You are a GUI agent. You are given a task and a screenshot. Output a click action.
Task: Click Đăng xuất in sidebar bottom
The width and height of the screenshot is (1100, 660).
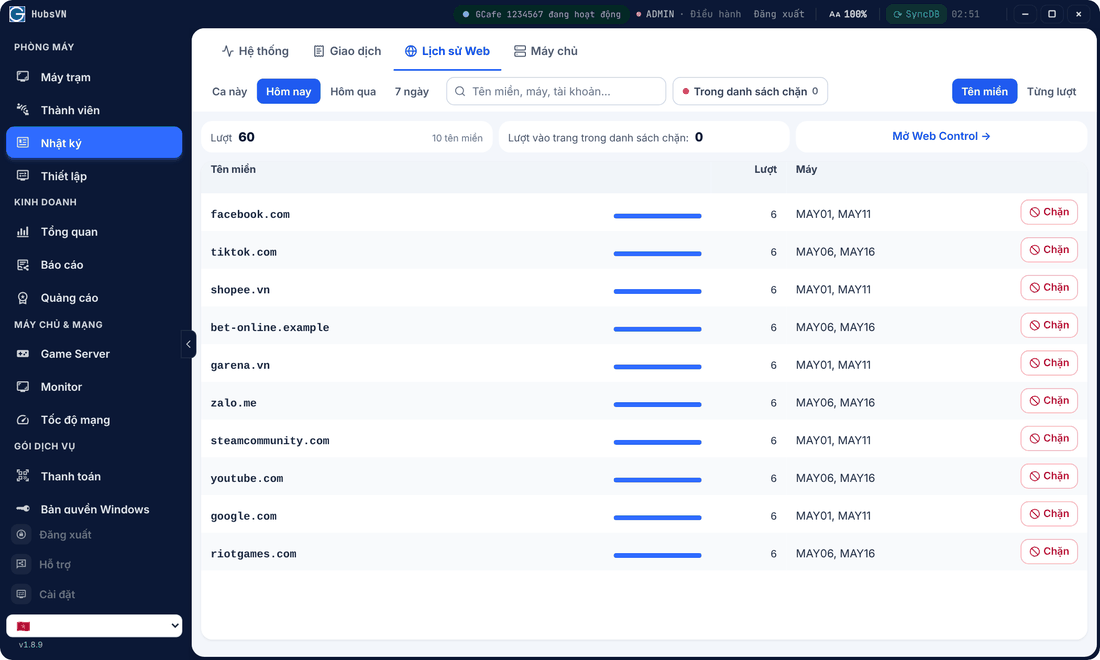(x=94, y=534)
